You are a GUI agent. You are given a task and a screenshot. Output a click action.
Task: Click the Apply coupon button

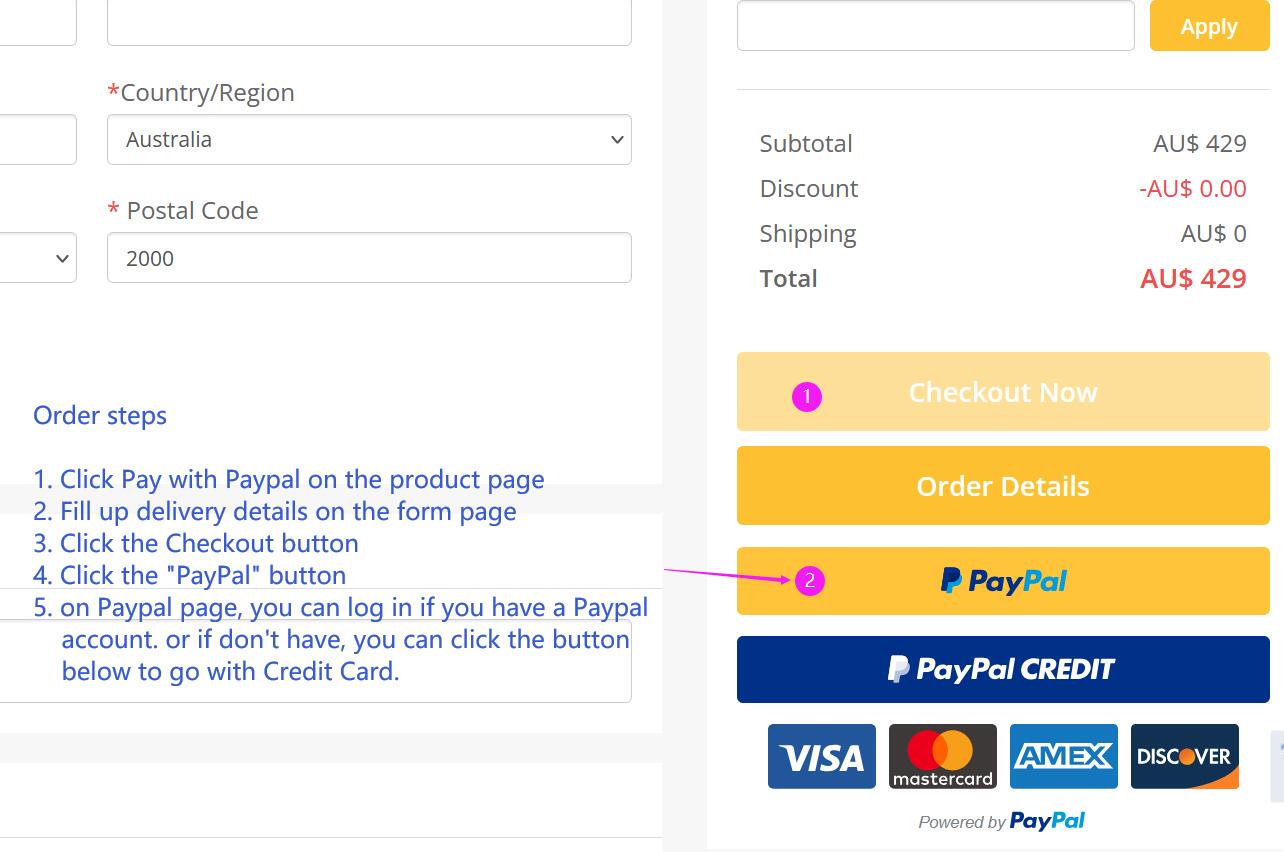tap(1209, 26)
